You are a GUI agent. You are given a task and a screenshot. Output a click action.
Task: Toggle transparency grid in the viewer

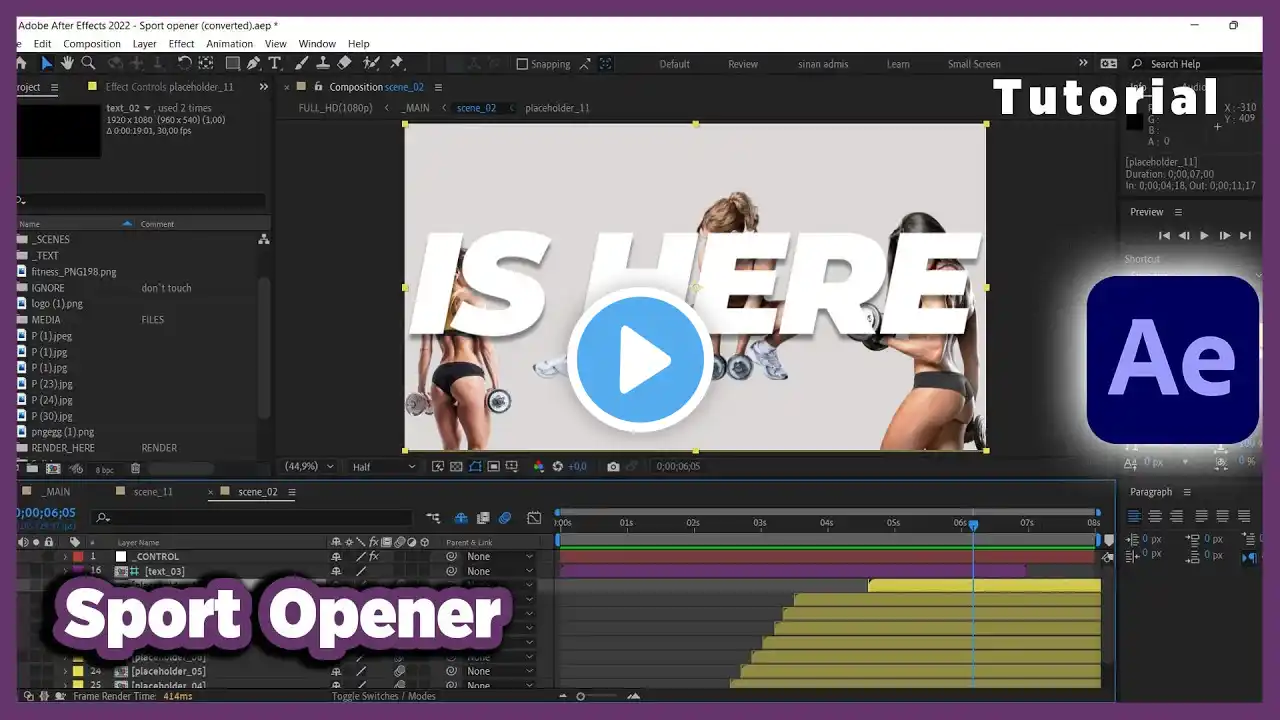(x=456, y=466)
